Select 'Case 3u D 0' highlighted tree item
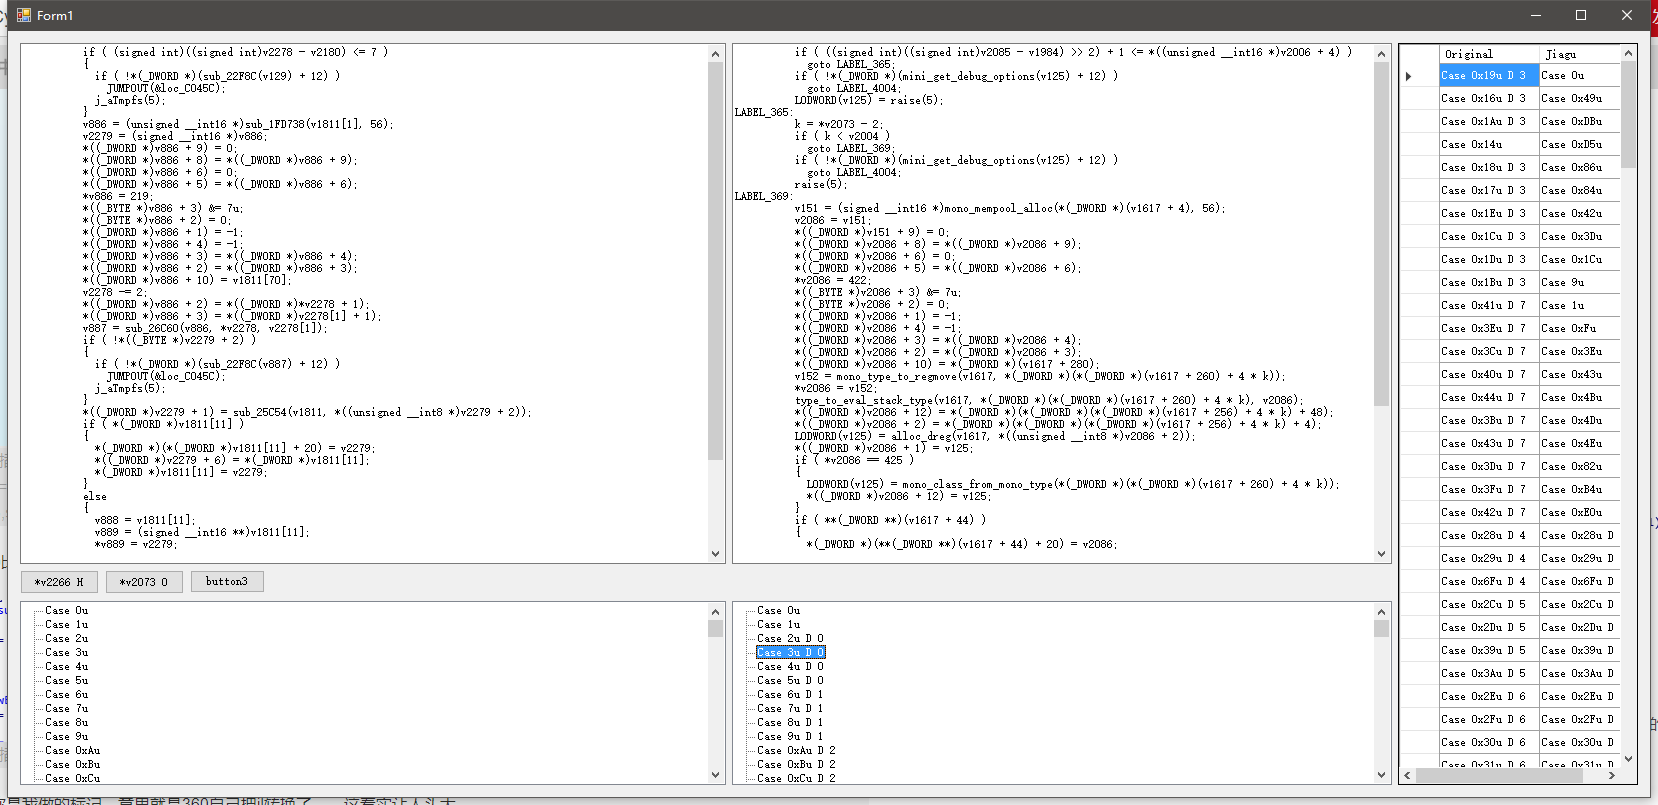Image resolution: width=1658 pixels, height=805 pixels. [x=790, y=652]
